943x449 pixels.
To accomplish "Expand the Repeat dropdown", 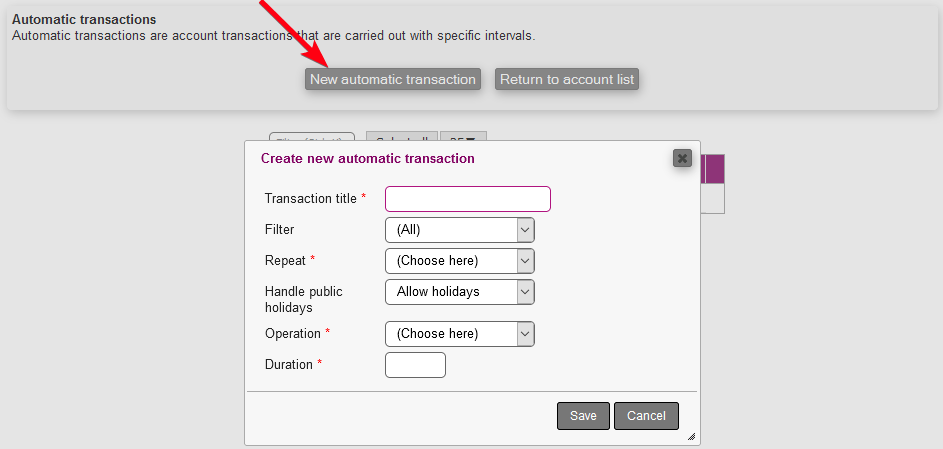I will pos(459,261).
